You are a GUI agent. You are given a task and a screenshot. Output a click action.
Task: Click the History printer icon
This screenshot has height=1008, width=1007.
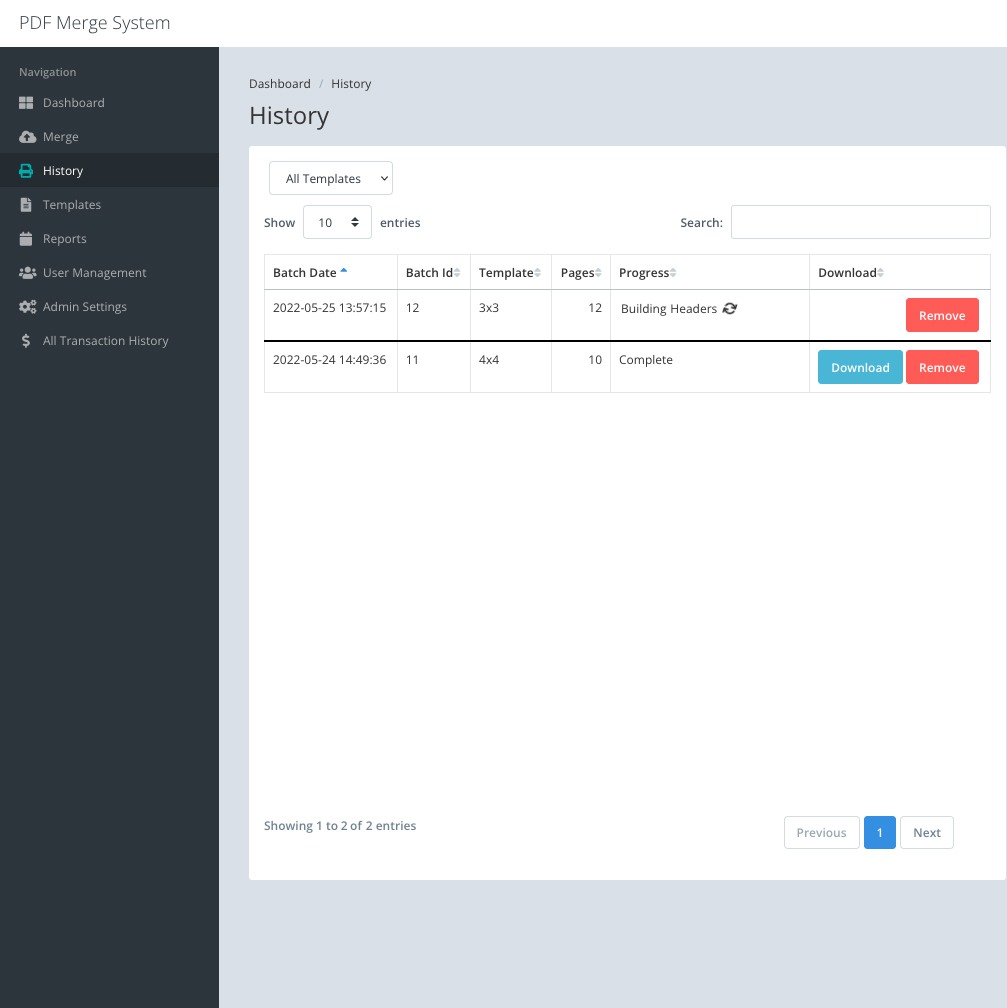click(x=25, y=170)
